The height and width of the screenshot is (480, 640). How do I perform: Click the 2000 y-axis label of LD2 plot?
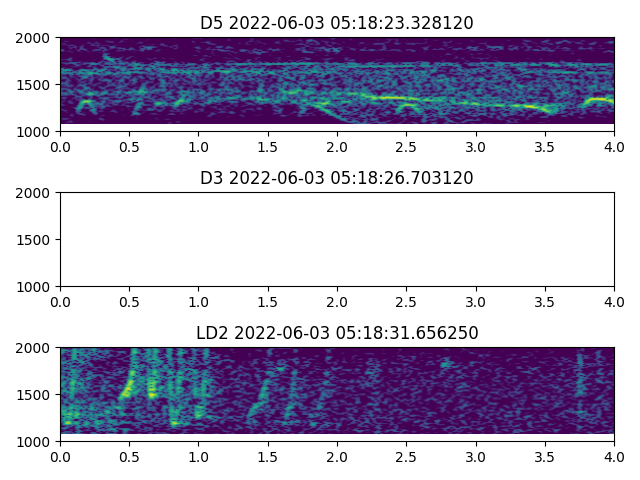[36, 348]
